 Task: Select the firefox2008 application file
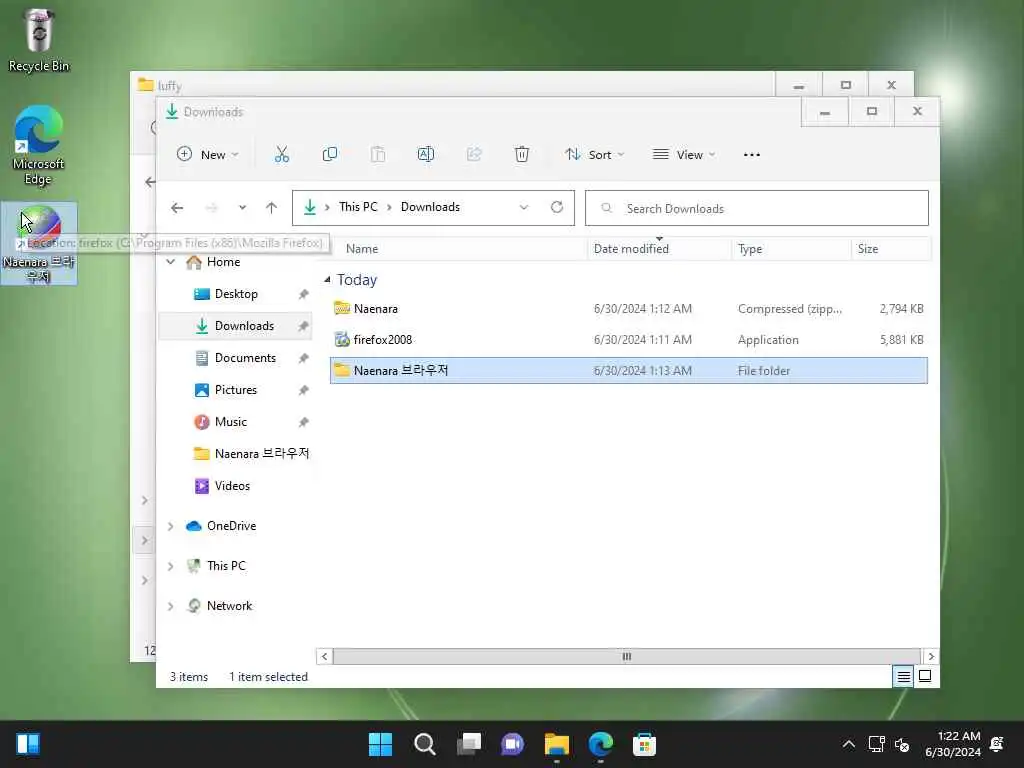[628, 340]
